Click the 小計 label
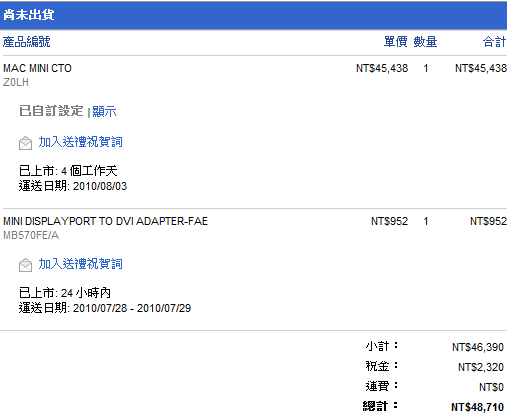 [x=382, y=346]
